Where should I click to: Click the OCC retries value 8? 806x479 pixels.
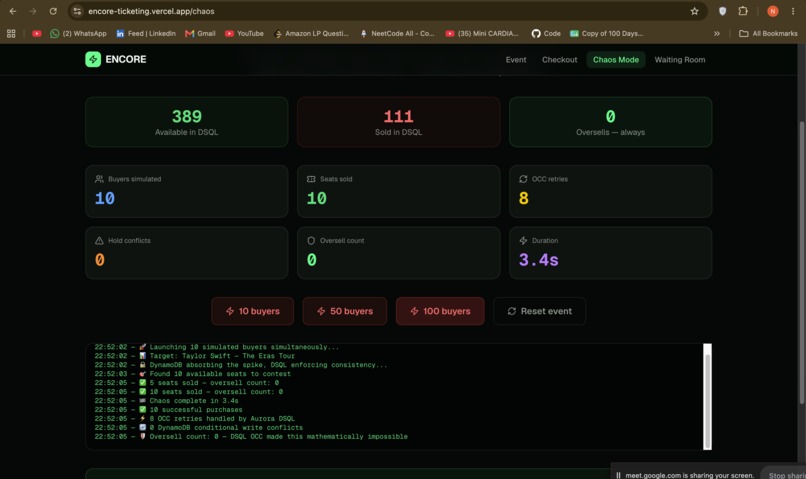point(523,198)
